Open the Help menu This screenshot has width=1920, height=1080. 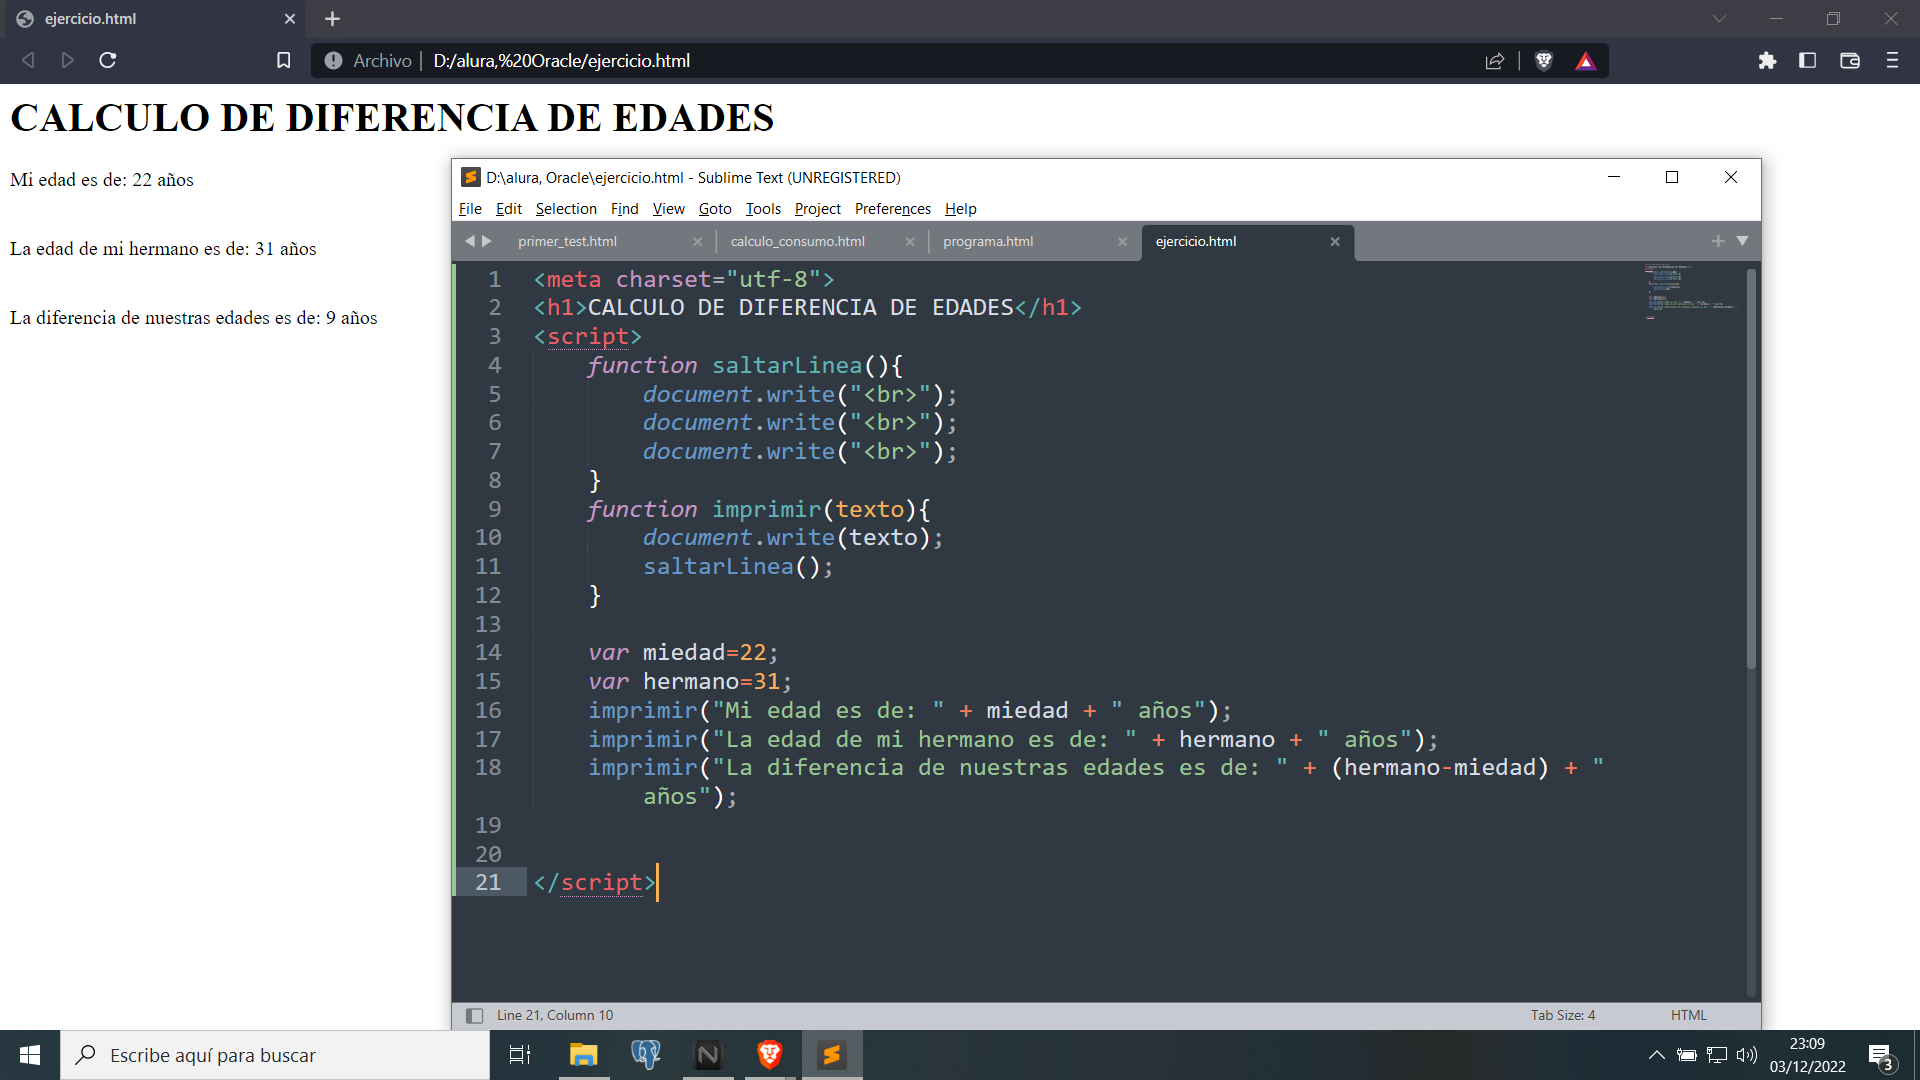pyautogui.click(x=961, y=209)
